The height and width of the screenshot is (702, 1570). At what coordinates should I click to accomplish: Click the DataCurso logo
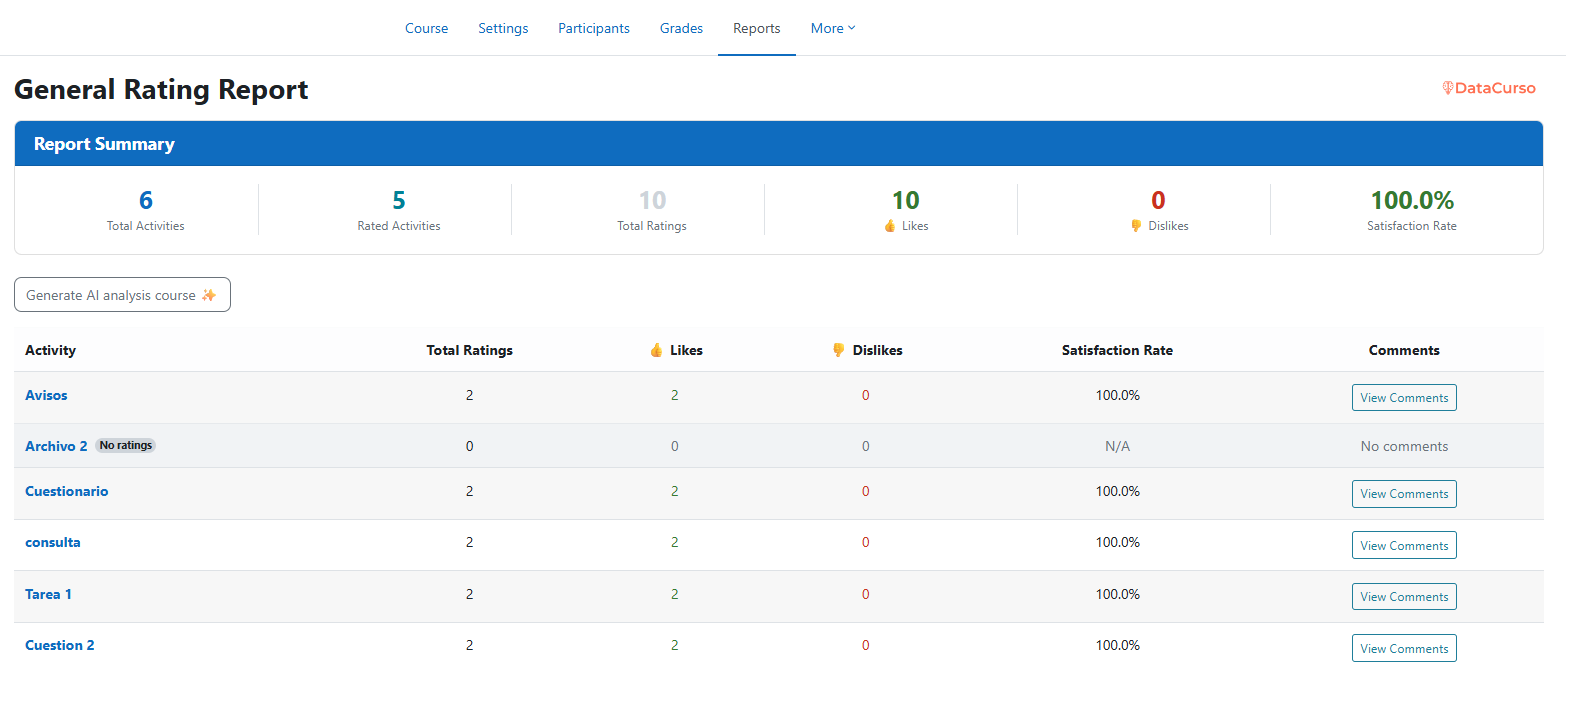pyautogui.click(x=1488, y=88)
